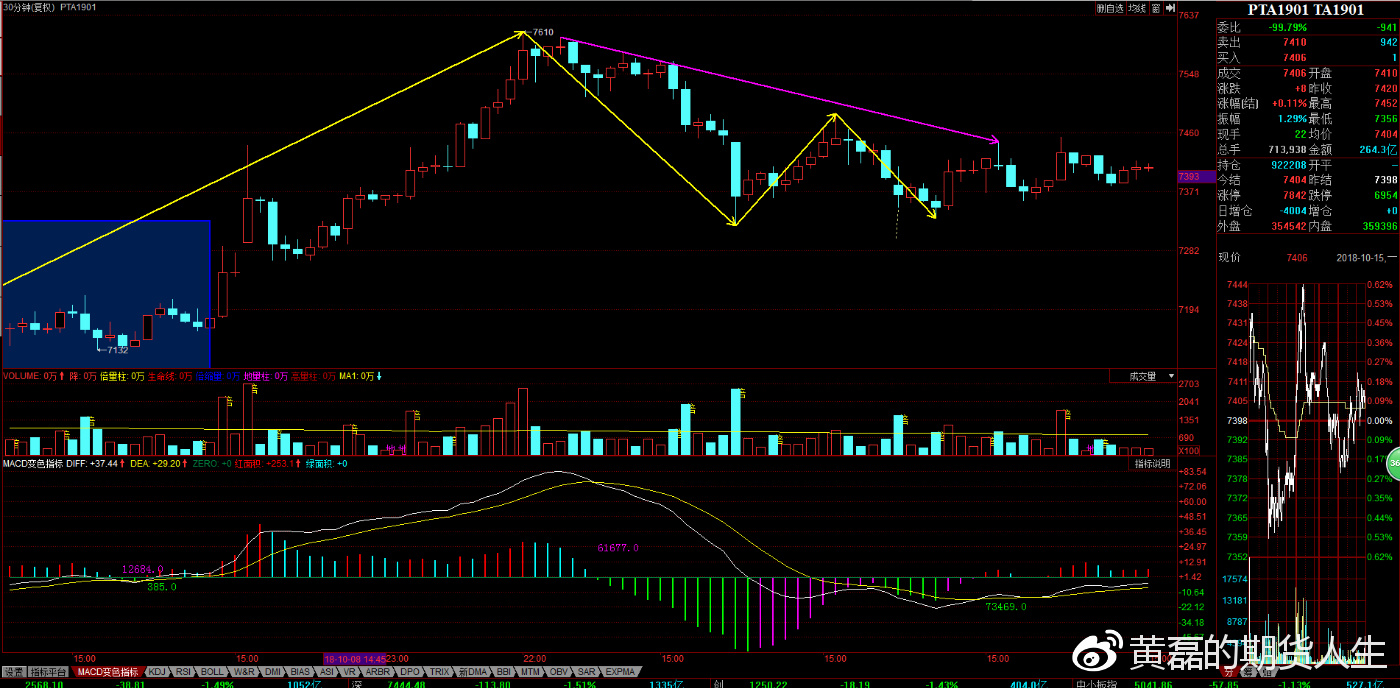1400x688 pixels.
Task: Click the MA1 indicator arrow in volume header
Action: click(x=380, y=377)
